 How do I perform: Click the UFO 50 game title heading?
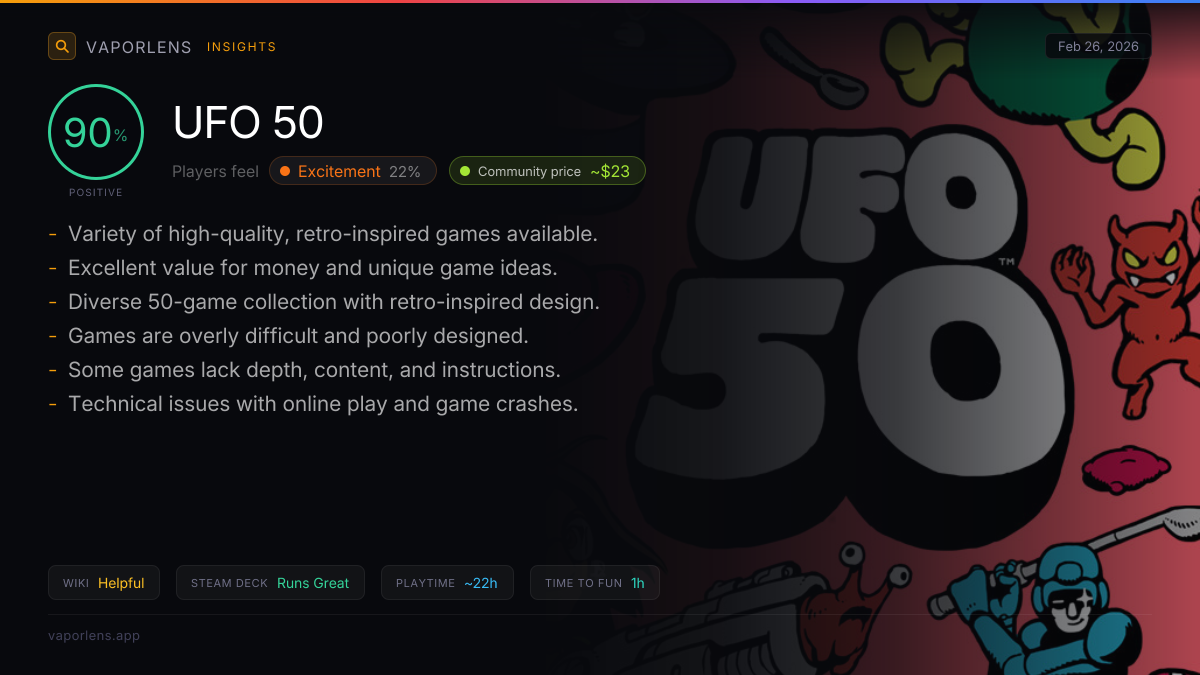[248, 123]
